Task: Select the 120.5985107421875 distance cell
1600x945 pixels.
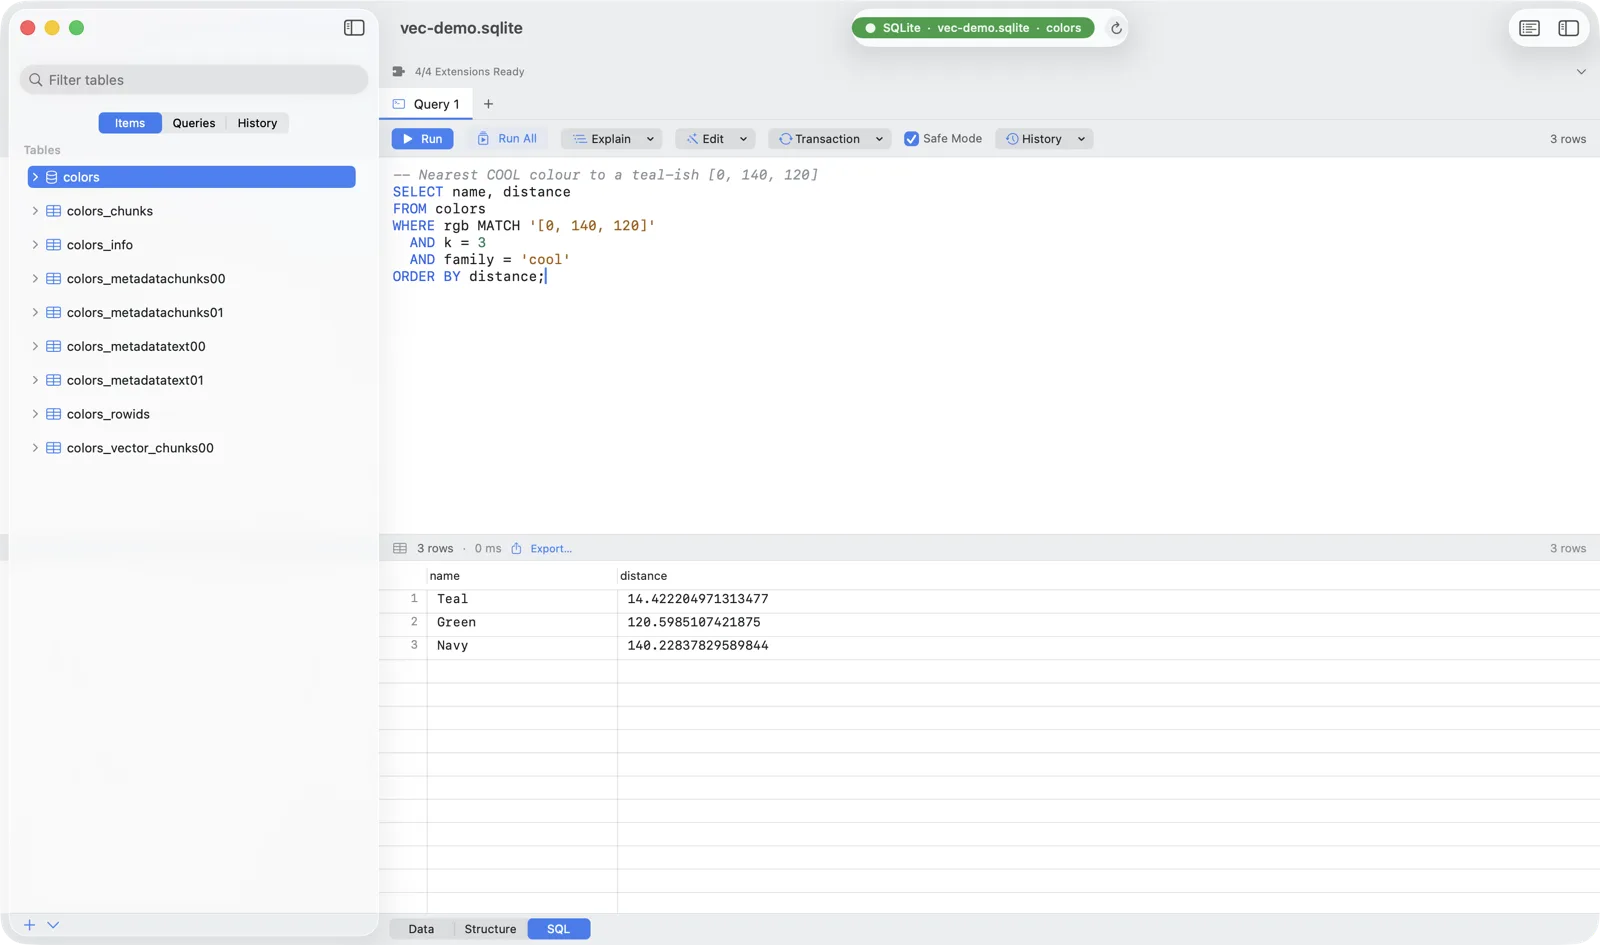Action: coord(694,622)
